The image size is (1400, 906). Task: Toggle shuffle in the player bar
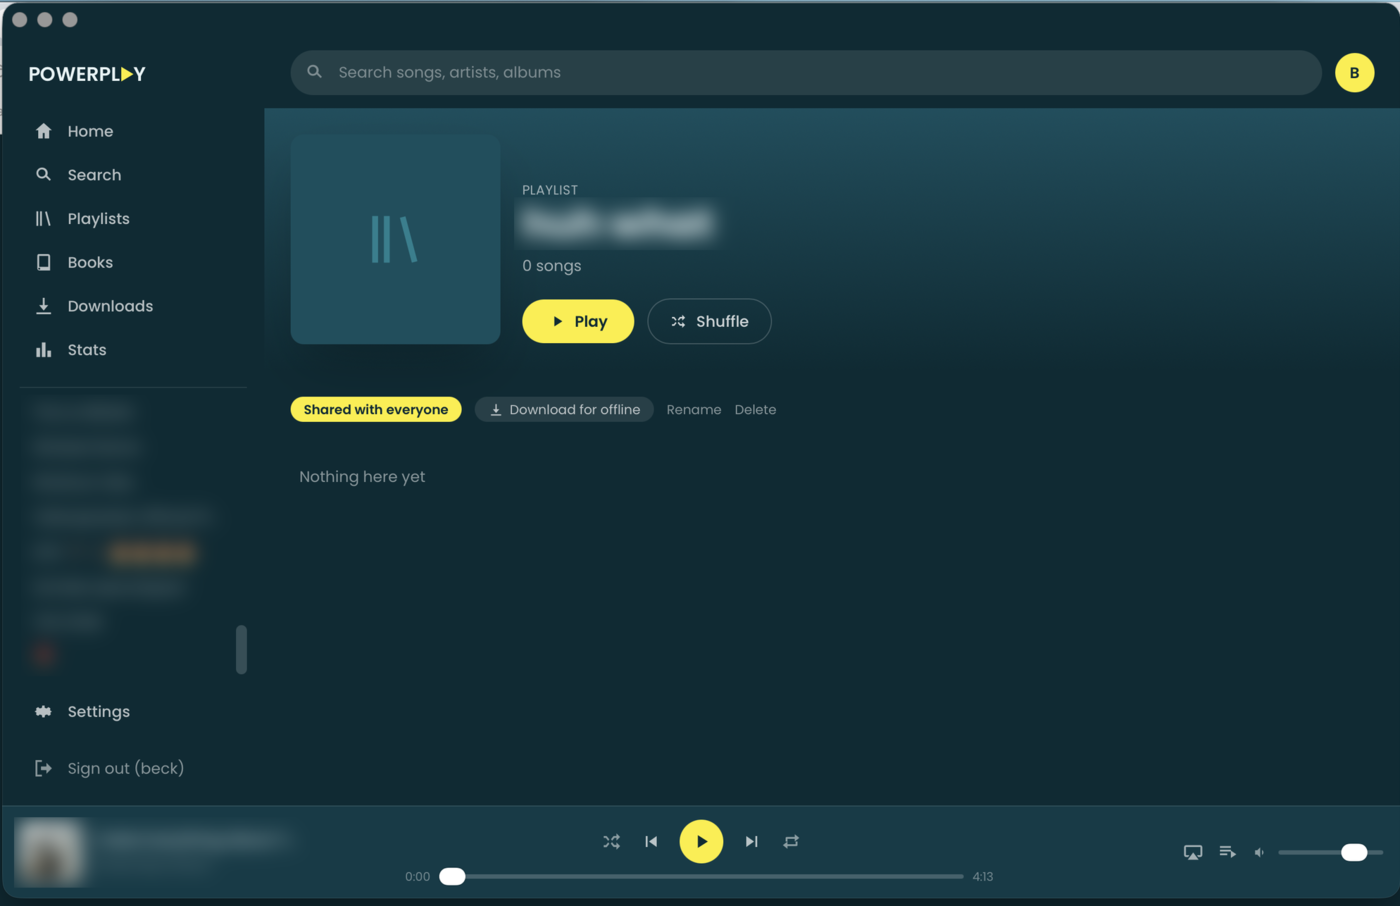(612, 842)
